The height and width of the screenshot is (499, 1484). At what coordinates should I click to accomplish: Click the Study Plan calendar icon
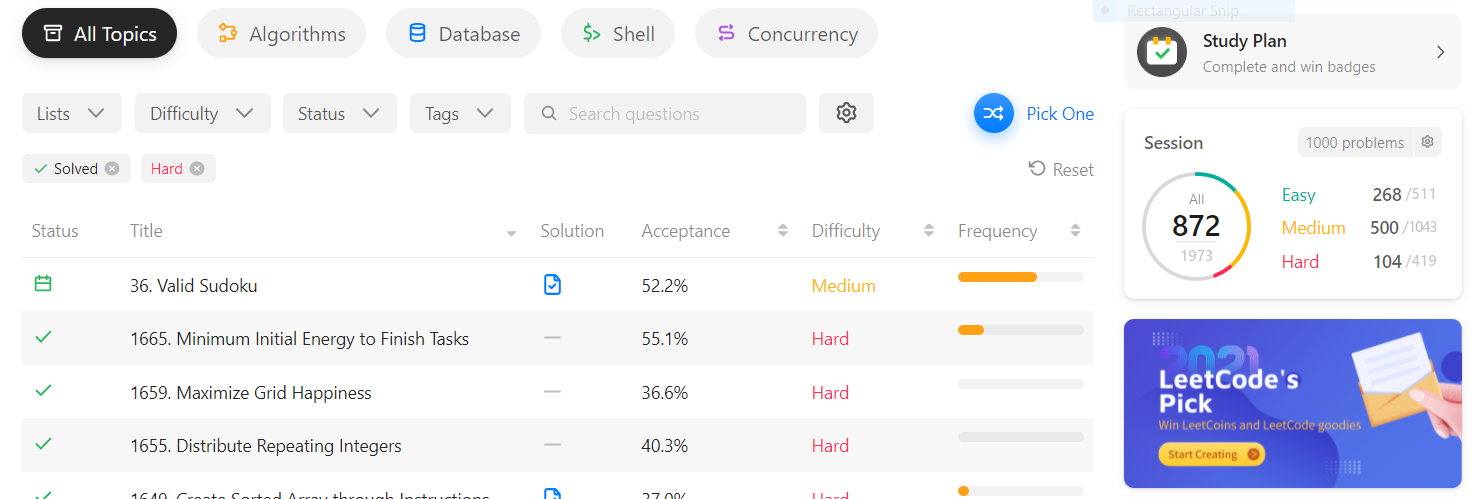(x=1162, y=53)
